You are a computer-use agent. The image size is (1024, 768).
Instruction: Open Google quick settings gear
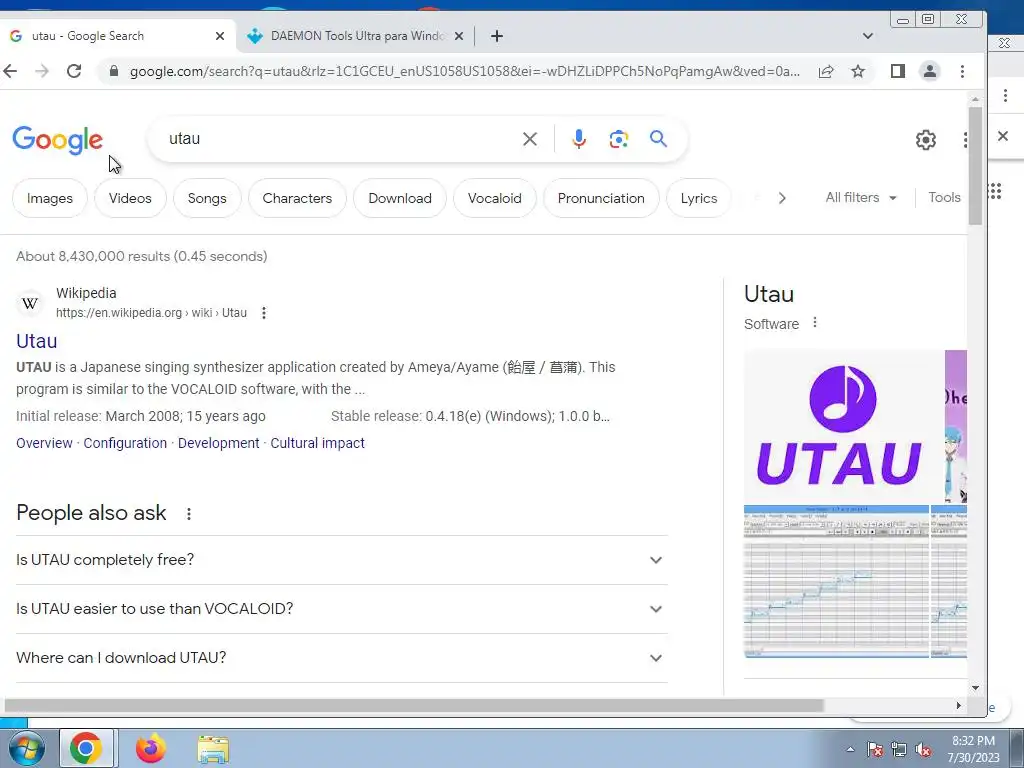pyautogui.click(x=925, y=140)
